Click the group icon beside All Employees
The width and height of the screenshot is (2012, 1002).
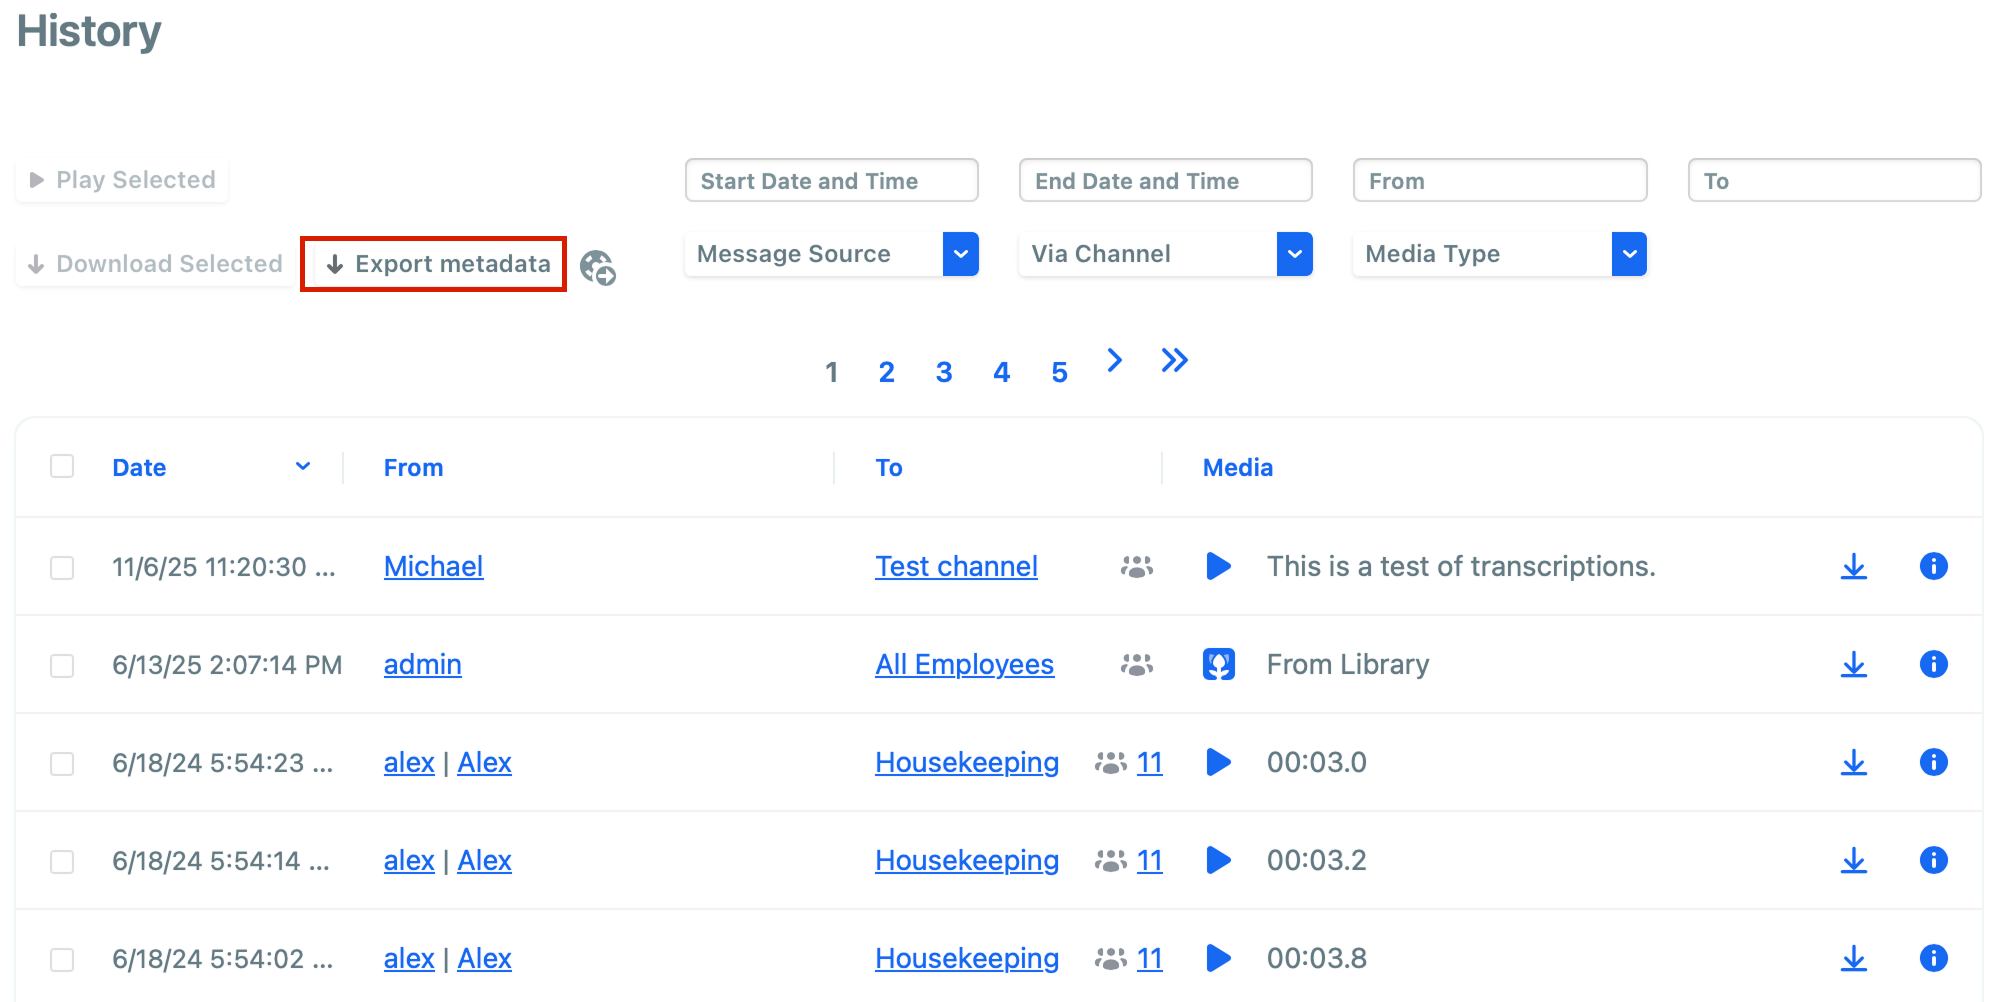pyautogui.click(x=1137, y=665)
